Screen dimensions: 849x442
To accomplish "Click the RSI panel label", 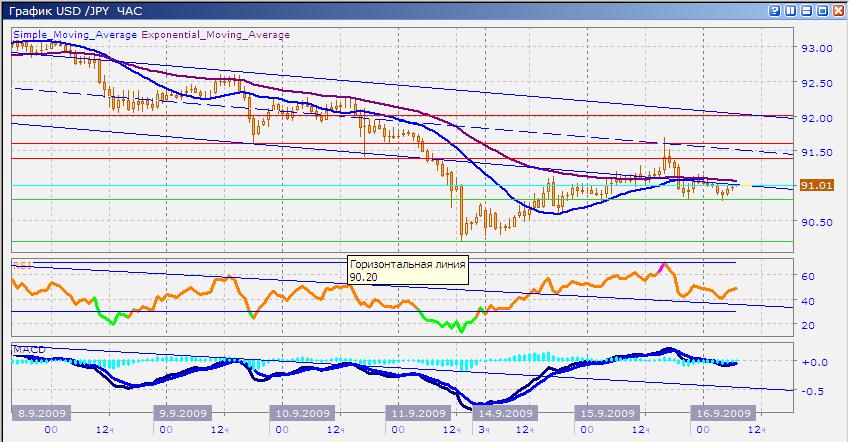I will pos(23,264).
